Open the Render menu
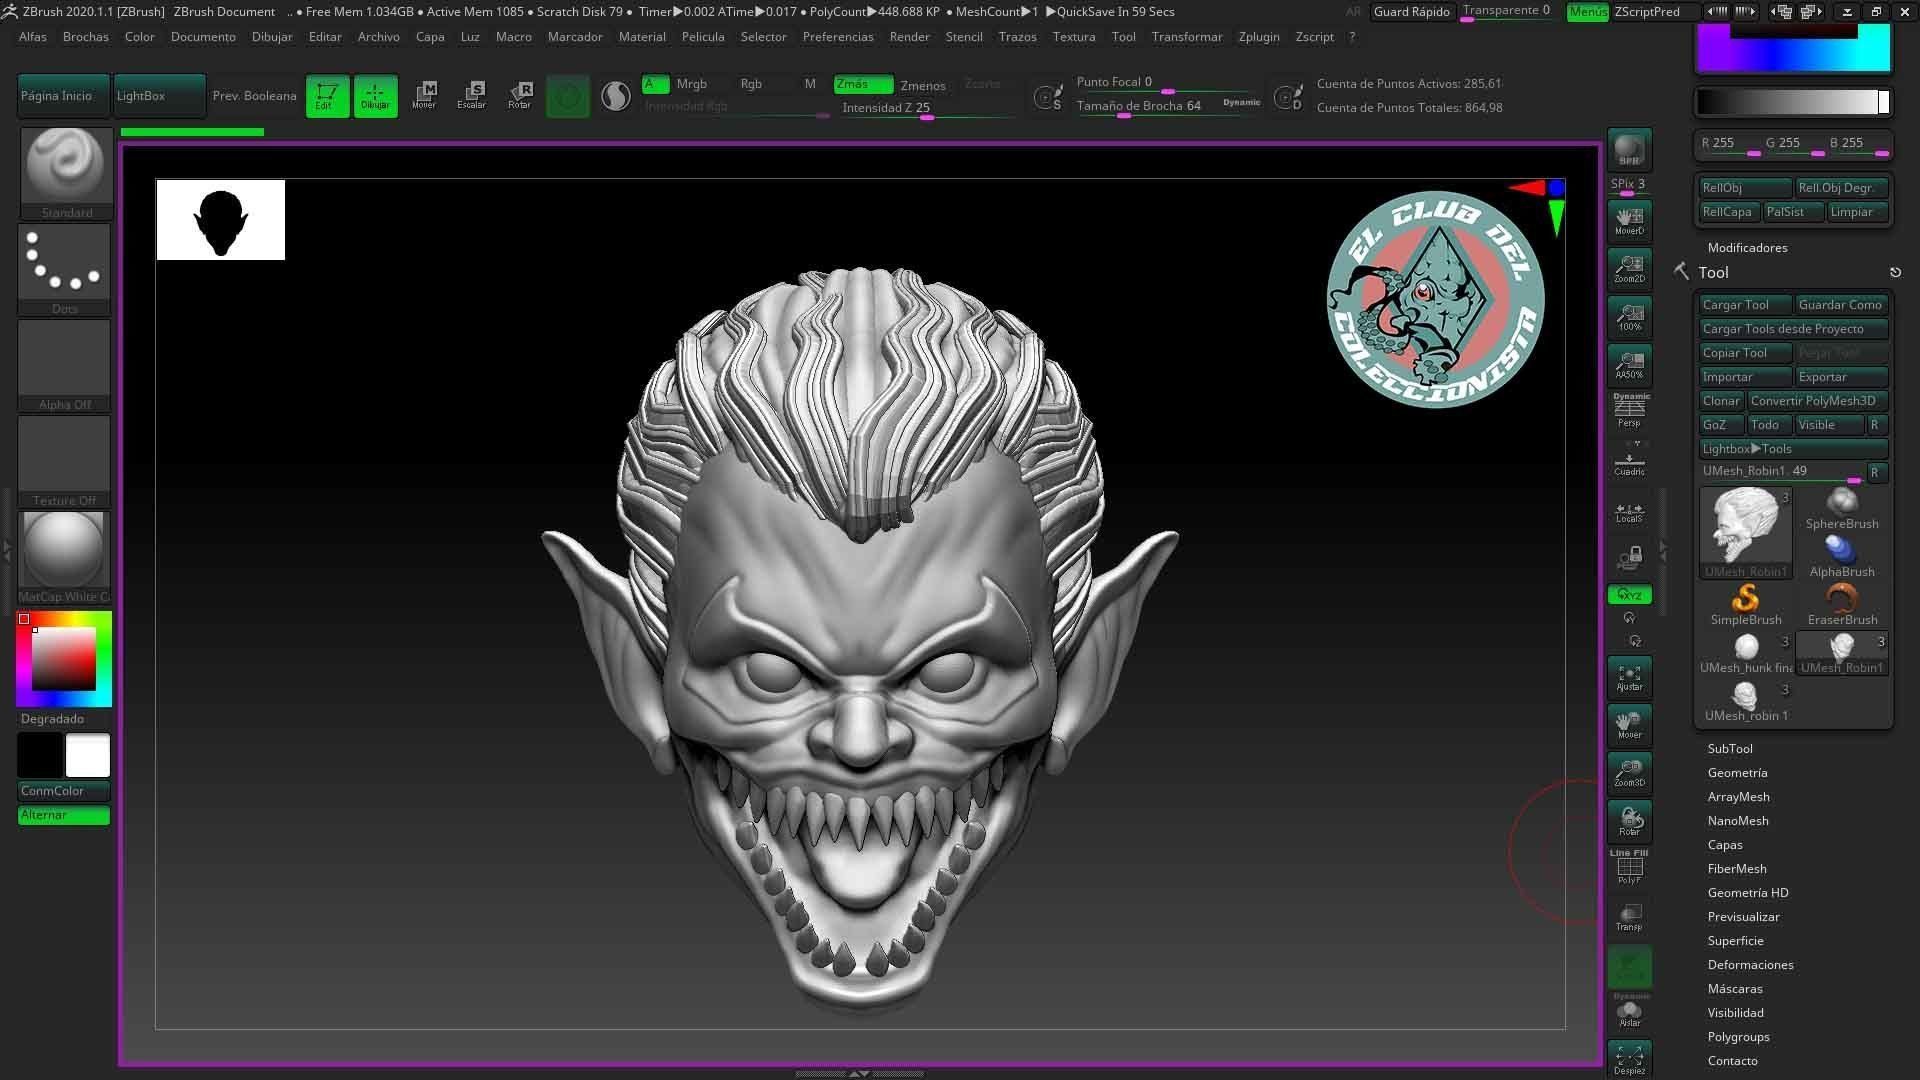1920x1080 pixels. tap(909, 36)
